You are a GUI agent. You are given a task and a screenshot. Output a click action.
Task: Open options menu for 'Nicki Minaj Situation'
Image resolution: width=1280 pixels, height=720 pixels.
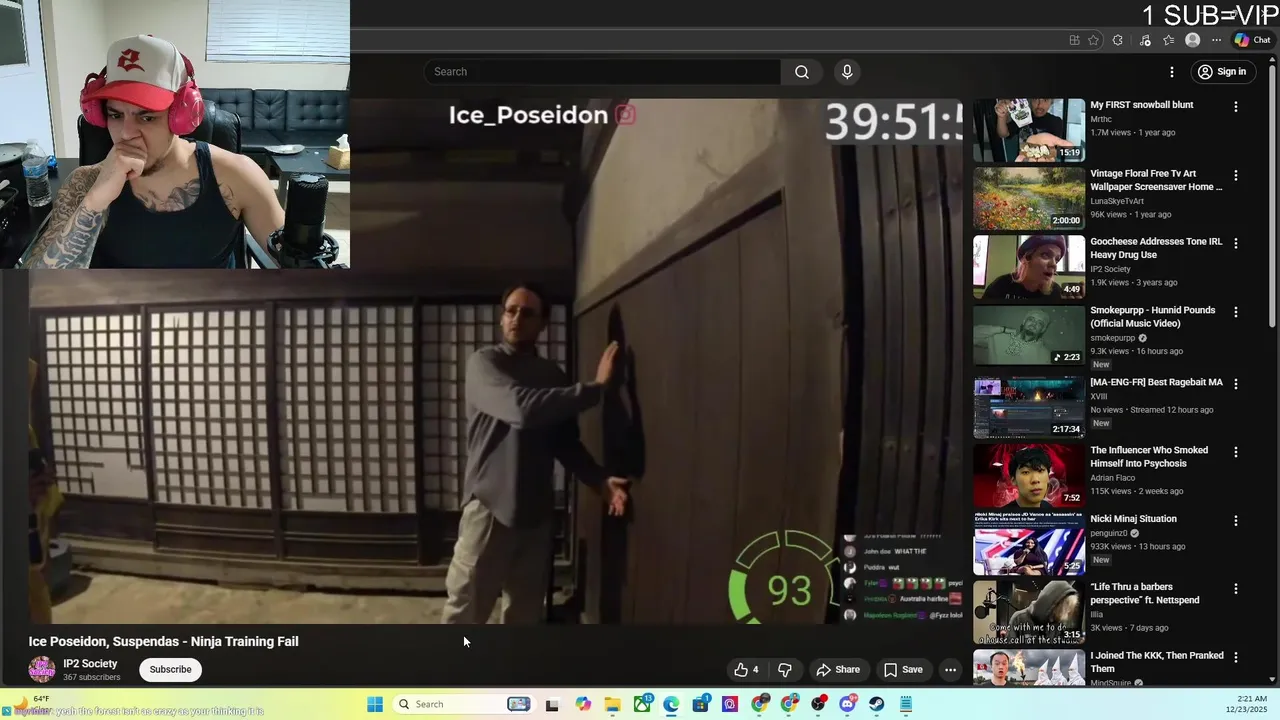[1236, 520]
